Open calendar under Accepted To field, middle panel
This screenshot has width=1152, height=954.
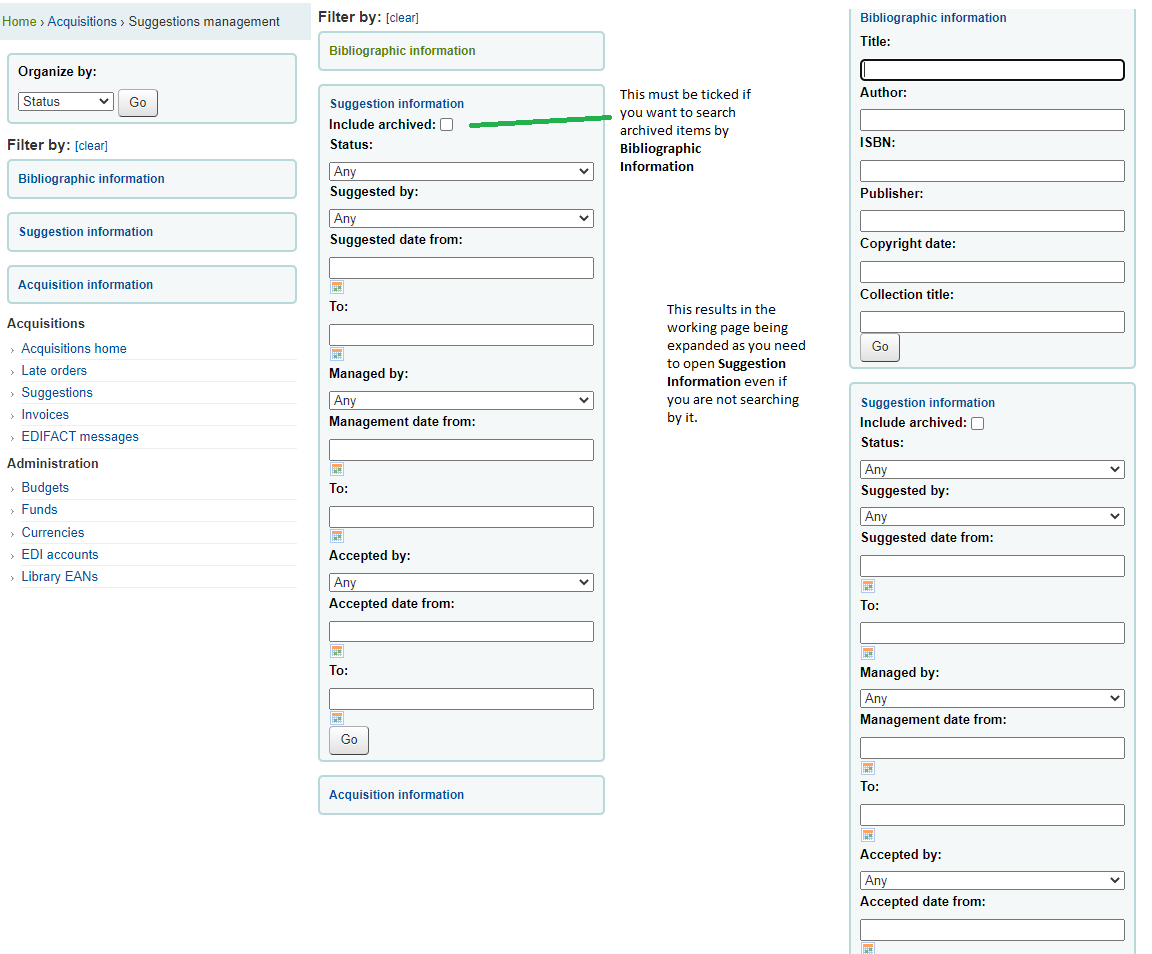click(x=337, y=718)
